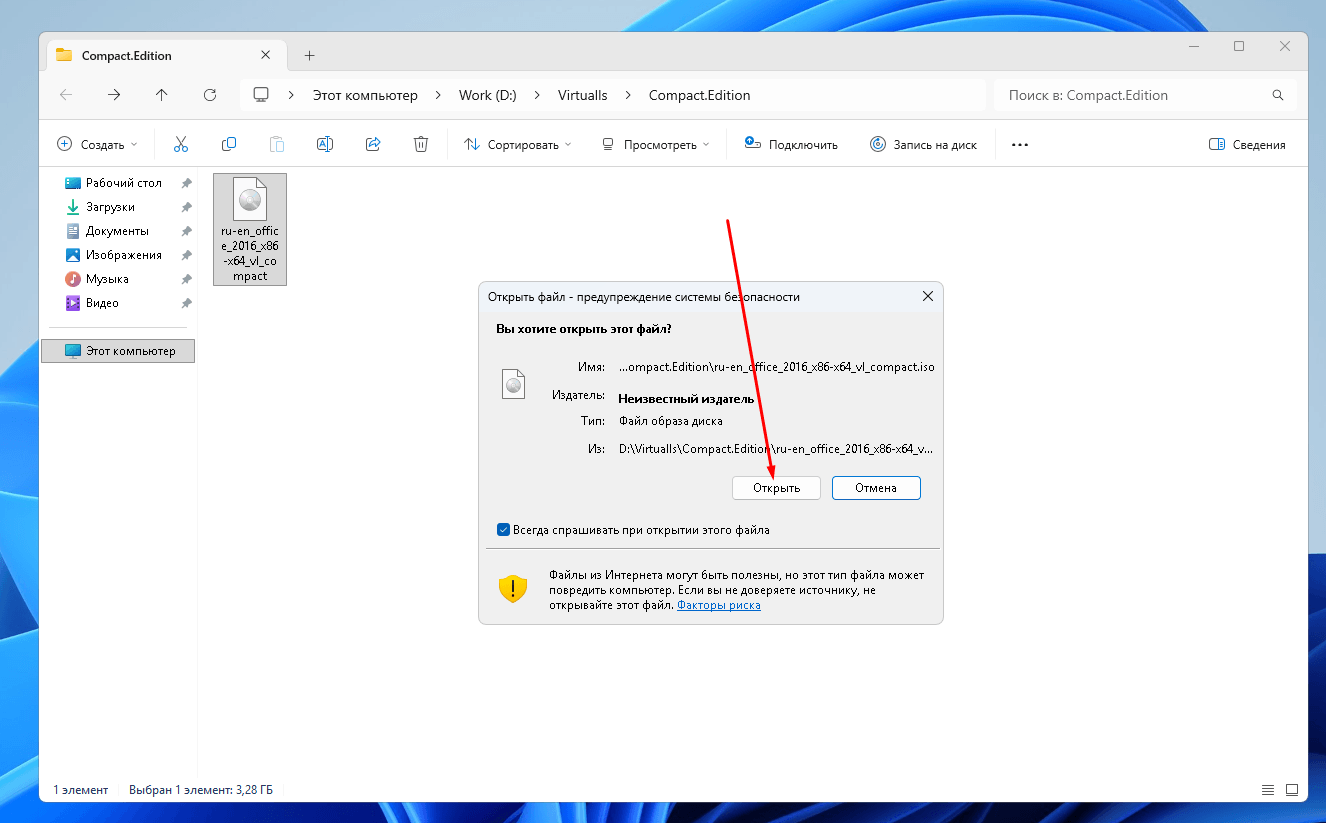Go forward with the right arrow
Image resolution: width=1326 pixels, height=823 pixels.
[x=114, y=95]
